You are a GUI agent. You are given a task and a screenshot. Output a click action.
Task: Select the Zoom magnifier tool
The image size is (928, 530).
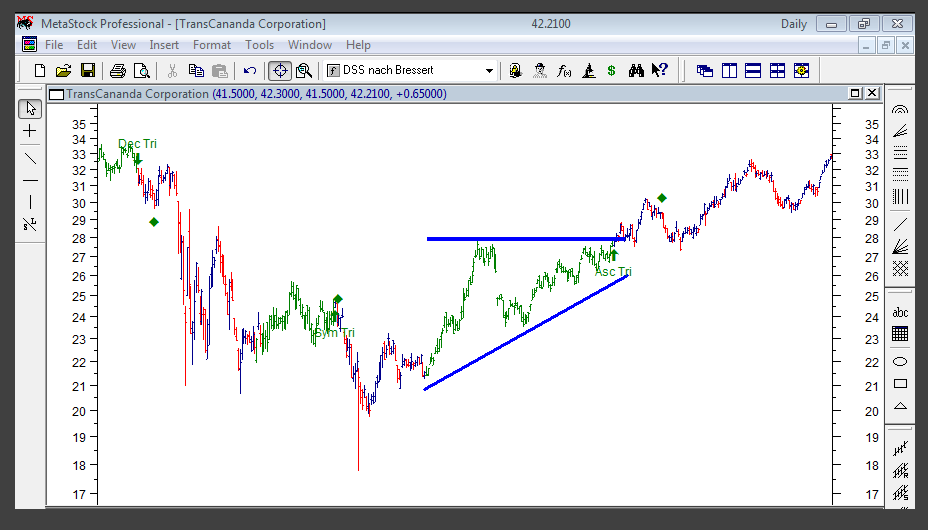(304, 71)
